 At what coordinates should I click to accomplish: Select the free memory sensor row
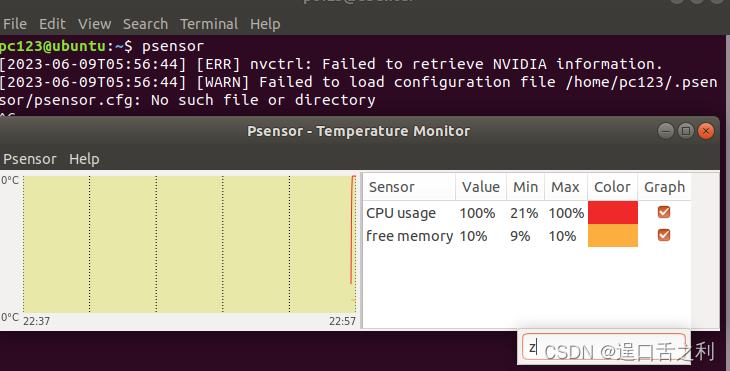pyautogui.click(x=527, y=236)
